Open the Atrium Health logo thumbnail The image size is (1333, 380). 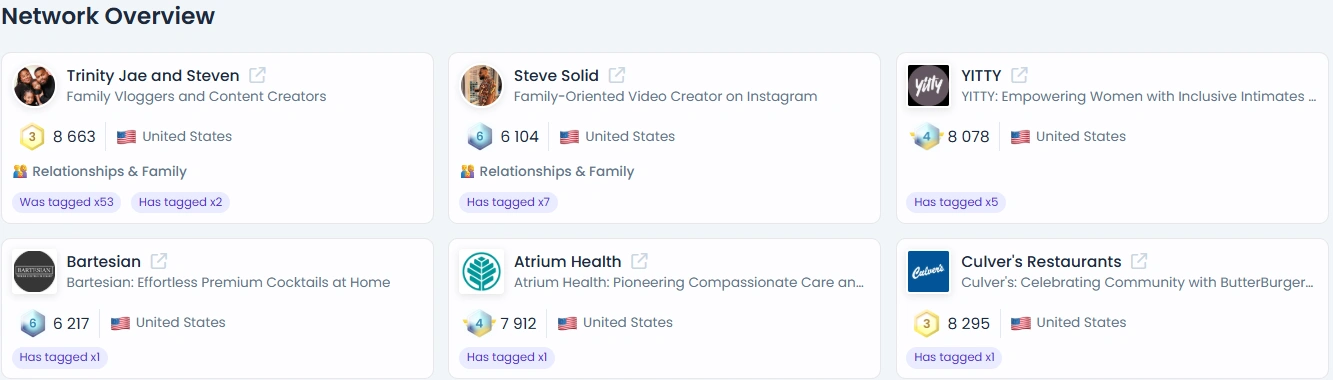pyautogui.click(x=481, y=272)
